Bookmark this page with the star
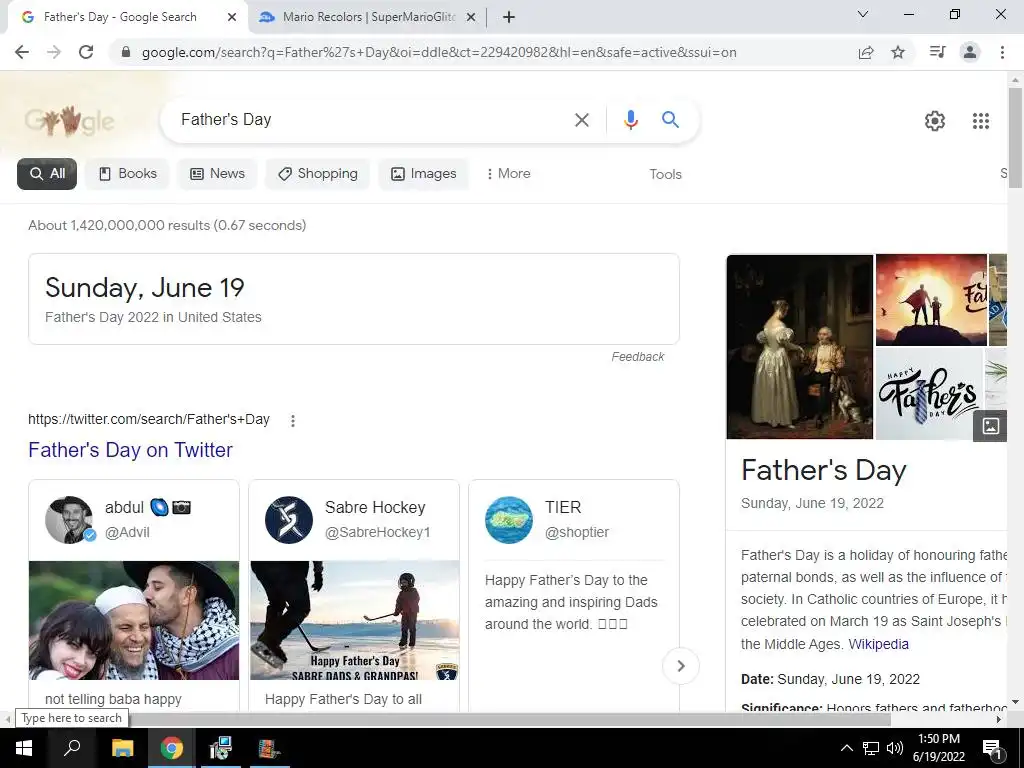 click(899, 52)
